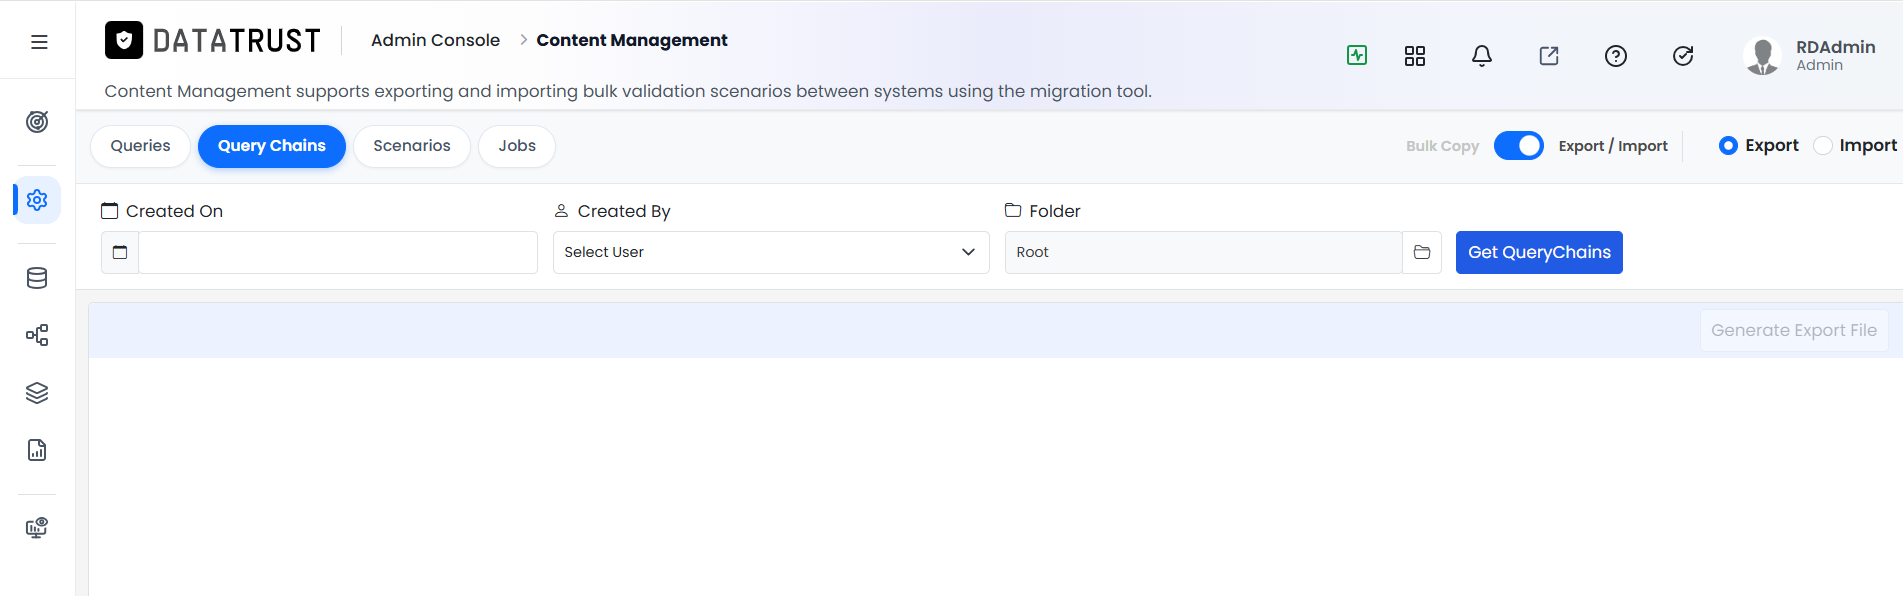Viewport: 1903px width, 596px height.
Task: Open the hamburger navigation menu
Action: click(39, 42)
